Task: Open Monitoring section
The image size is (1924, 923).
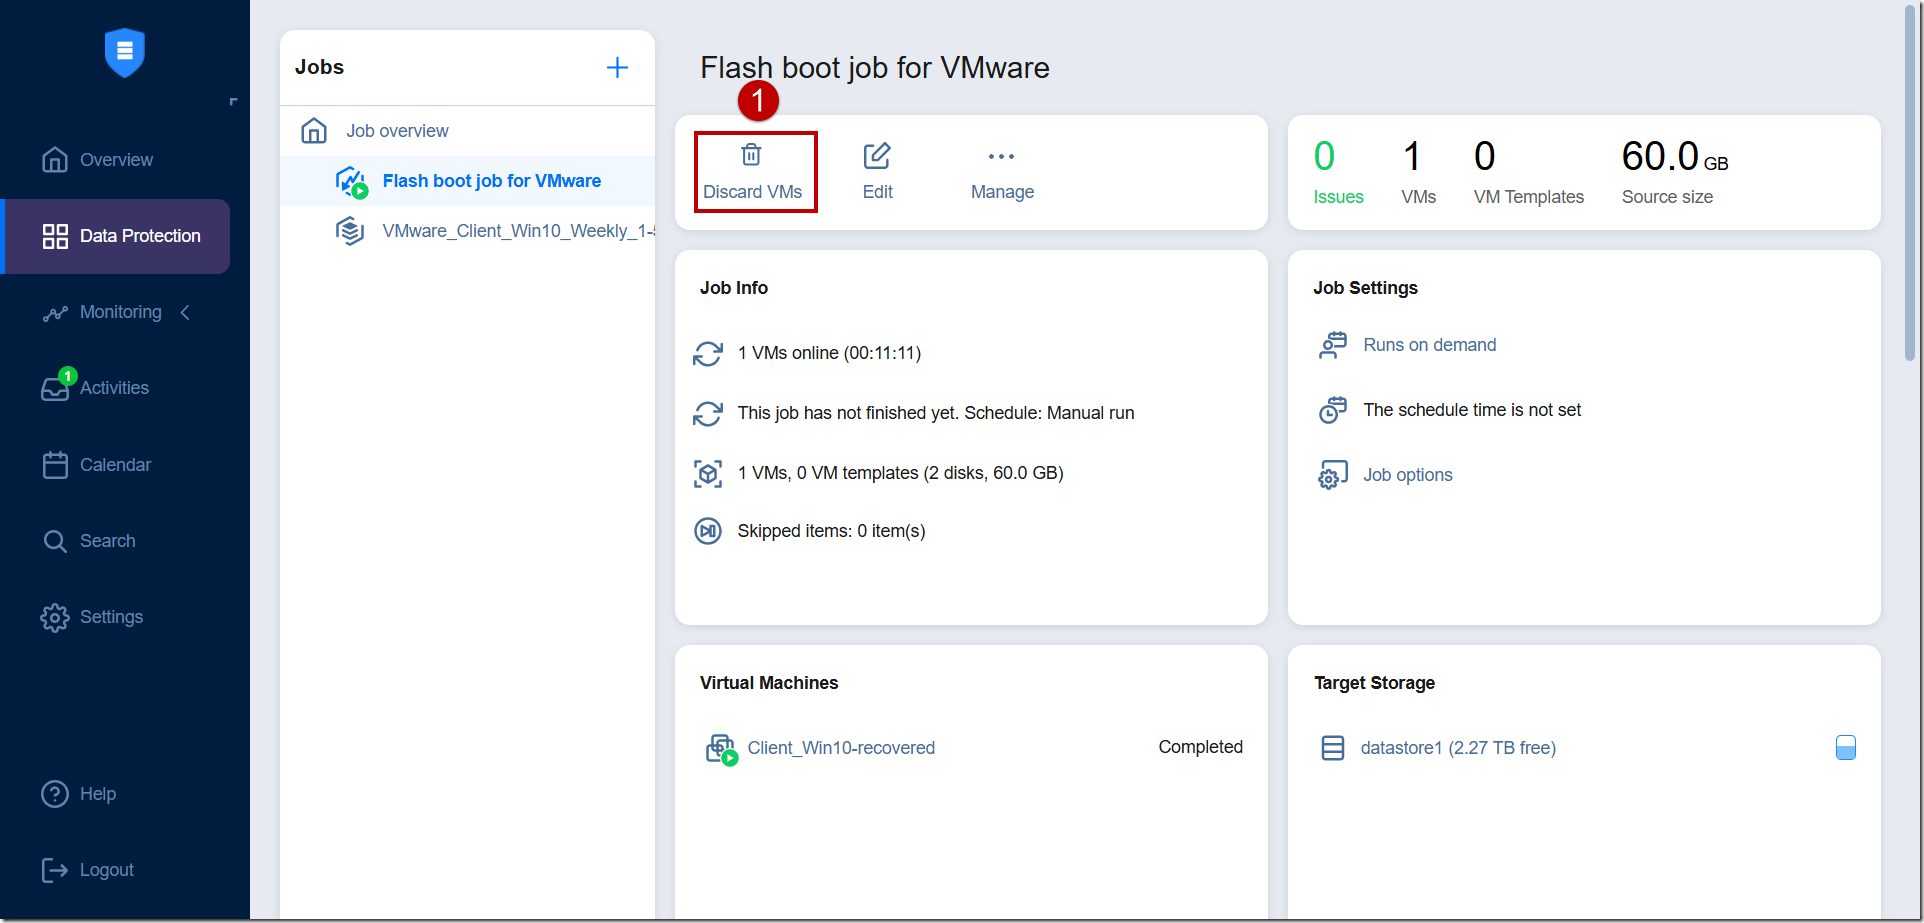Action: (120, 312)
